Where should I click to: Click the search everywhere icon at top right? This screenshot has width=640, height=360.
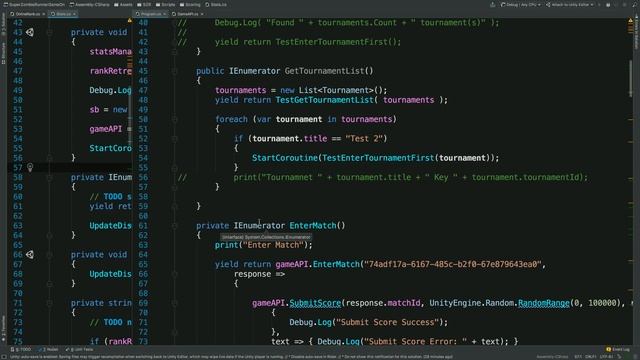tap(635, 4)
